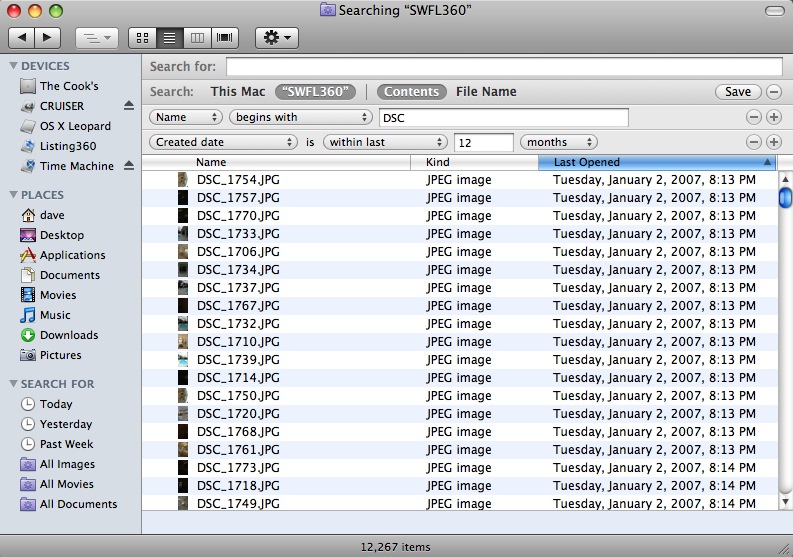The width and height of the screenshot is (793, 557).
Task: Remove search criteria with top minus button
Action: [774, 92]
